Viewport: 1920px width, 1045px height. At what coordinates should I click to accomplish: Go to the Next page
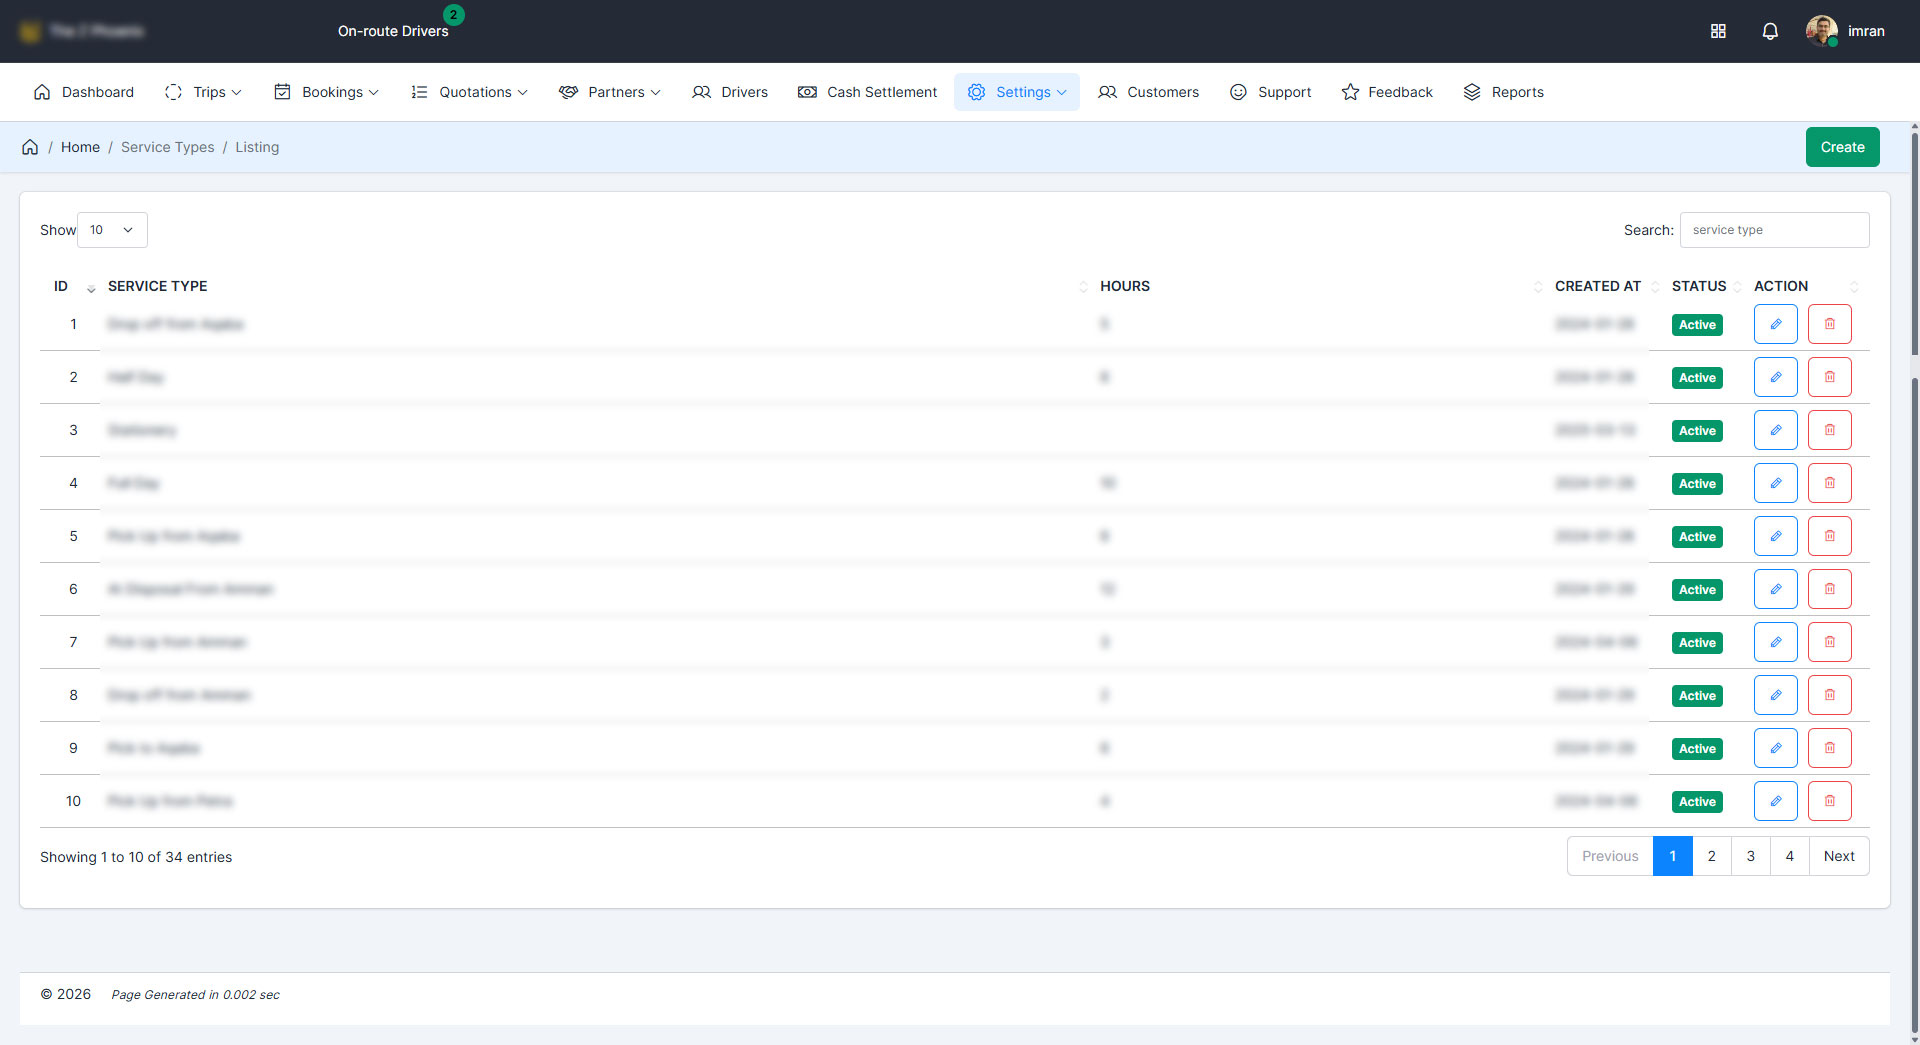1838,856
